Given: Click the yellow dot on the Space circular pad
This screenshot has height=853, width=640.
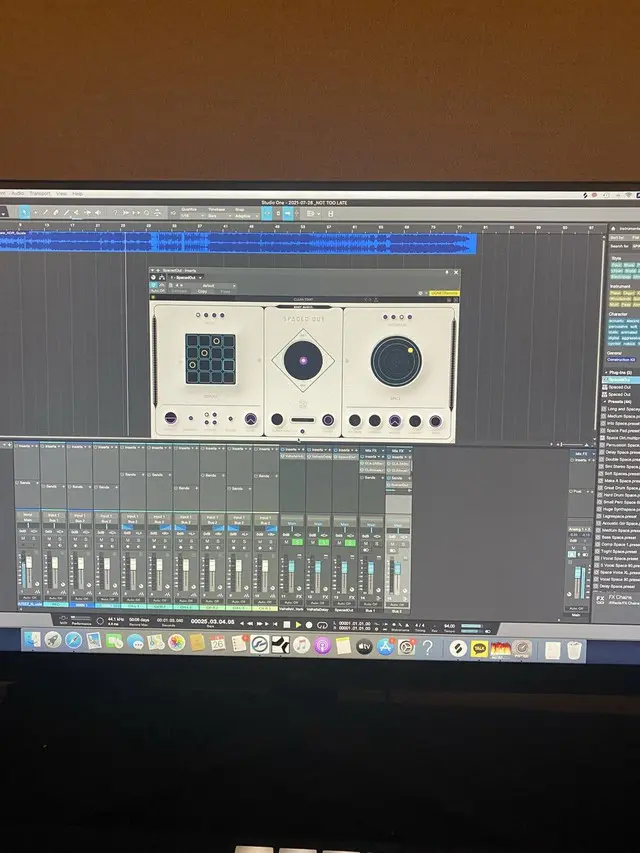Looking at the screenshot, I should (410, 350).
